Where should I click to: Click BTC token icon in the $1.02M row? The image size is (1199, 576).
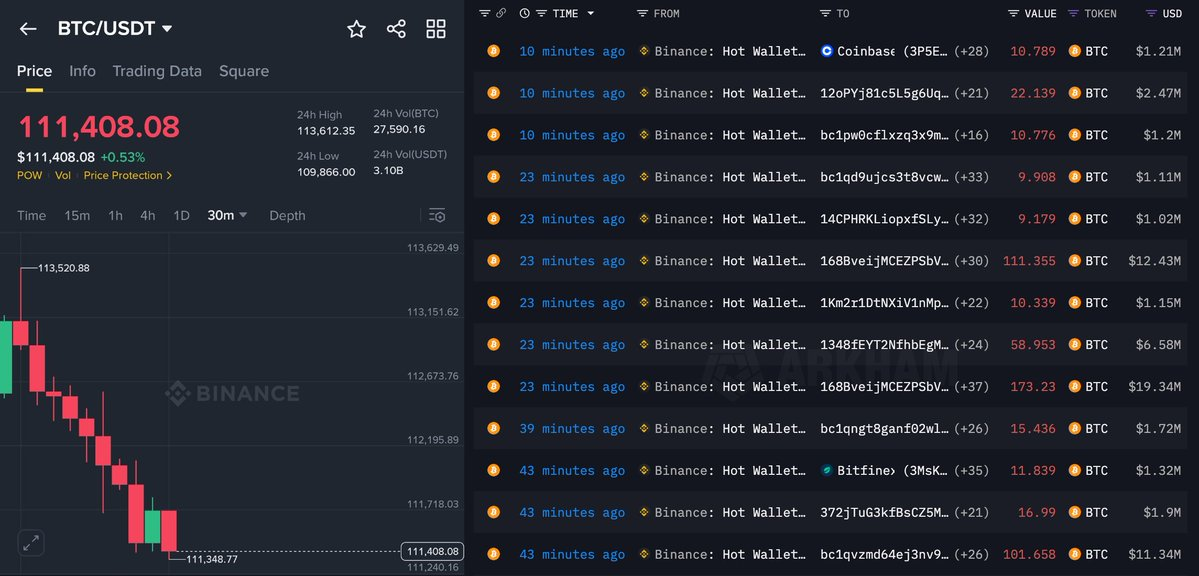(1074, 219)
